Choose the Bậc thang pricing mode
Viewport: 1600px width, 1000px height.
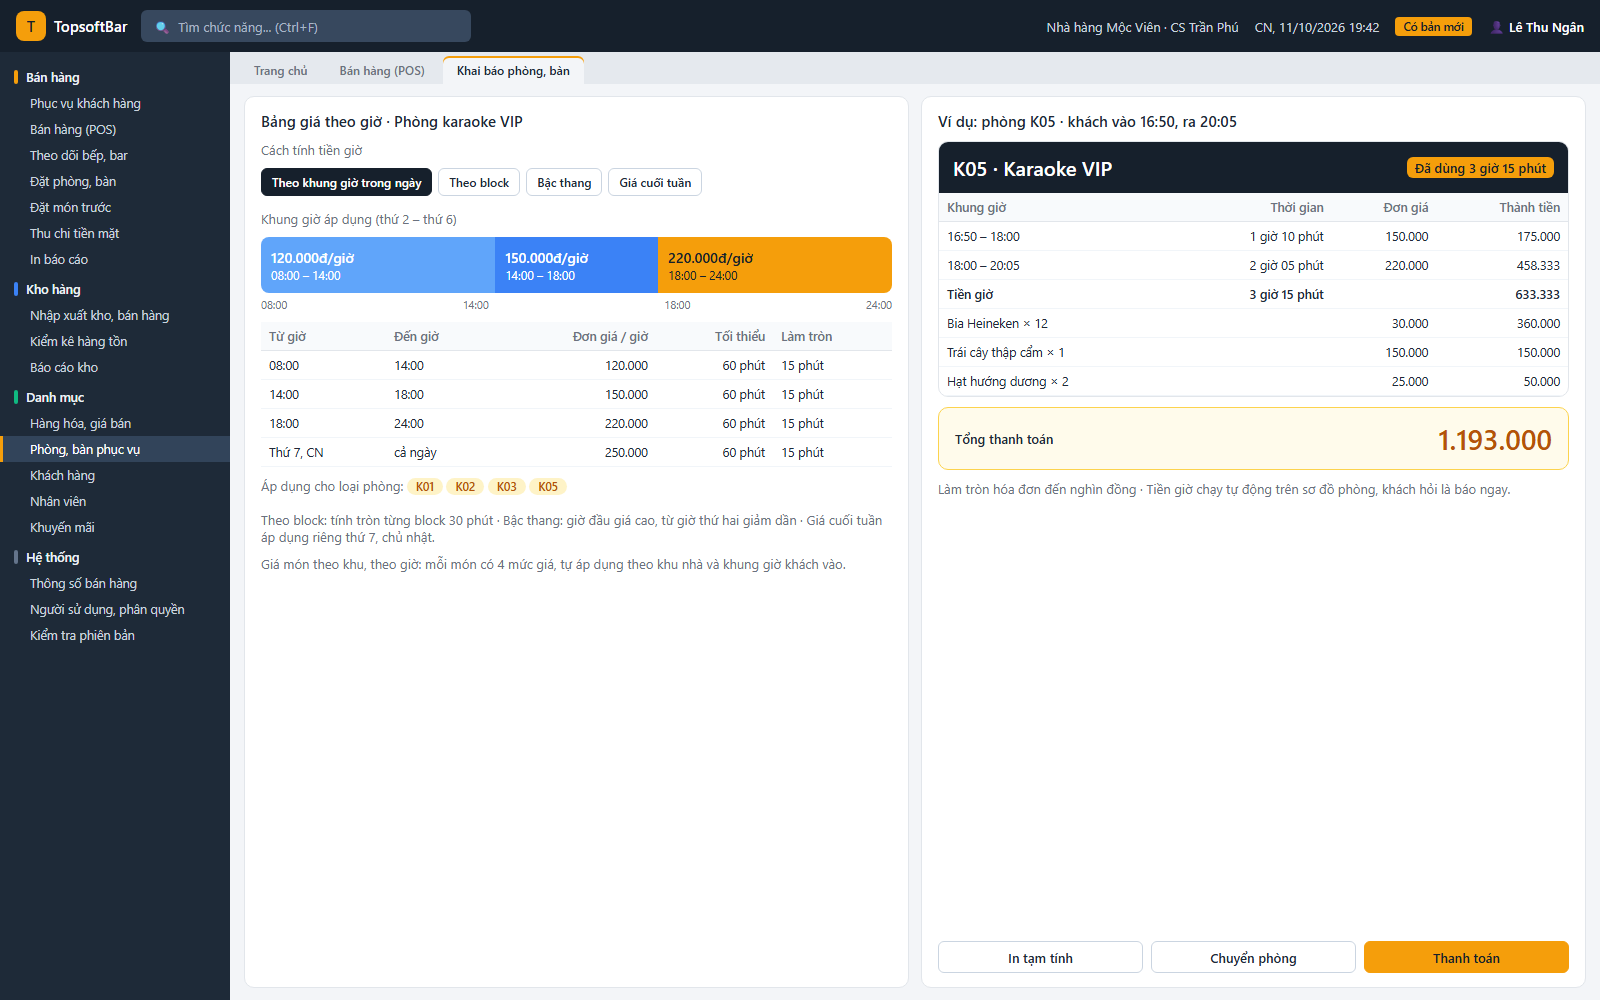click(x=564, y=182)
